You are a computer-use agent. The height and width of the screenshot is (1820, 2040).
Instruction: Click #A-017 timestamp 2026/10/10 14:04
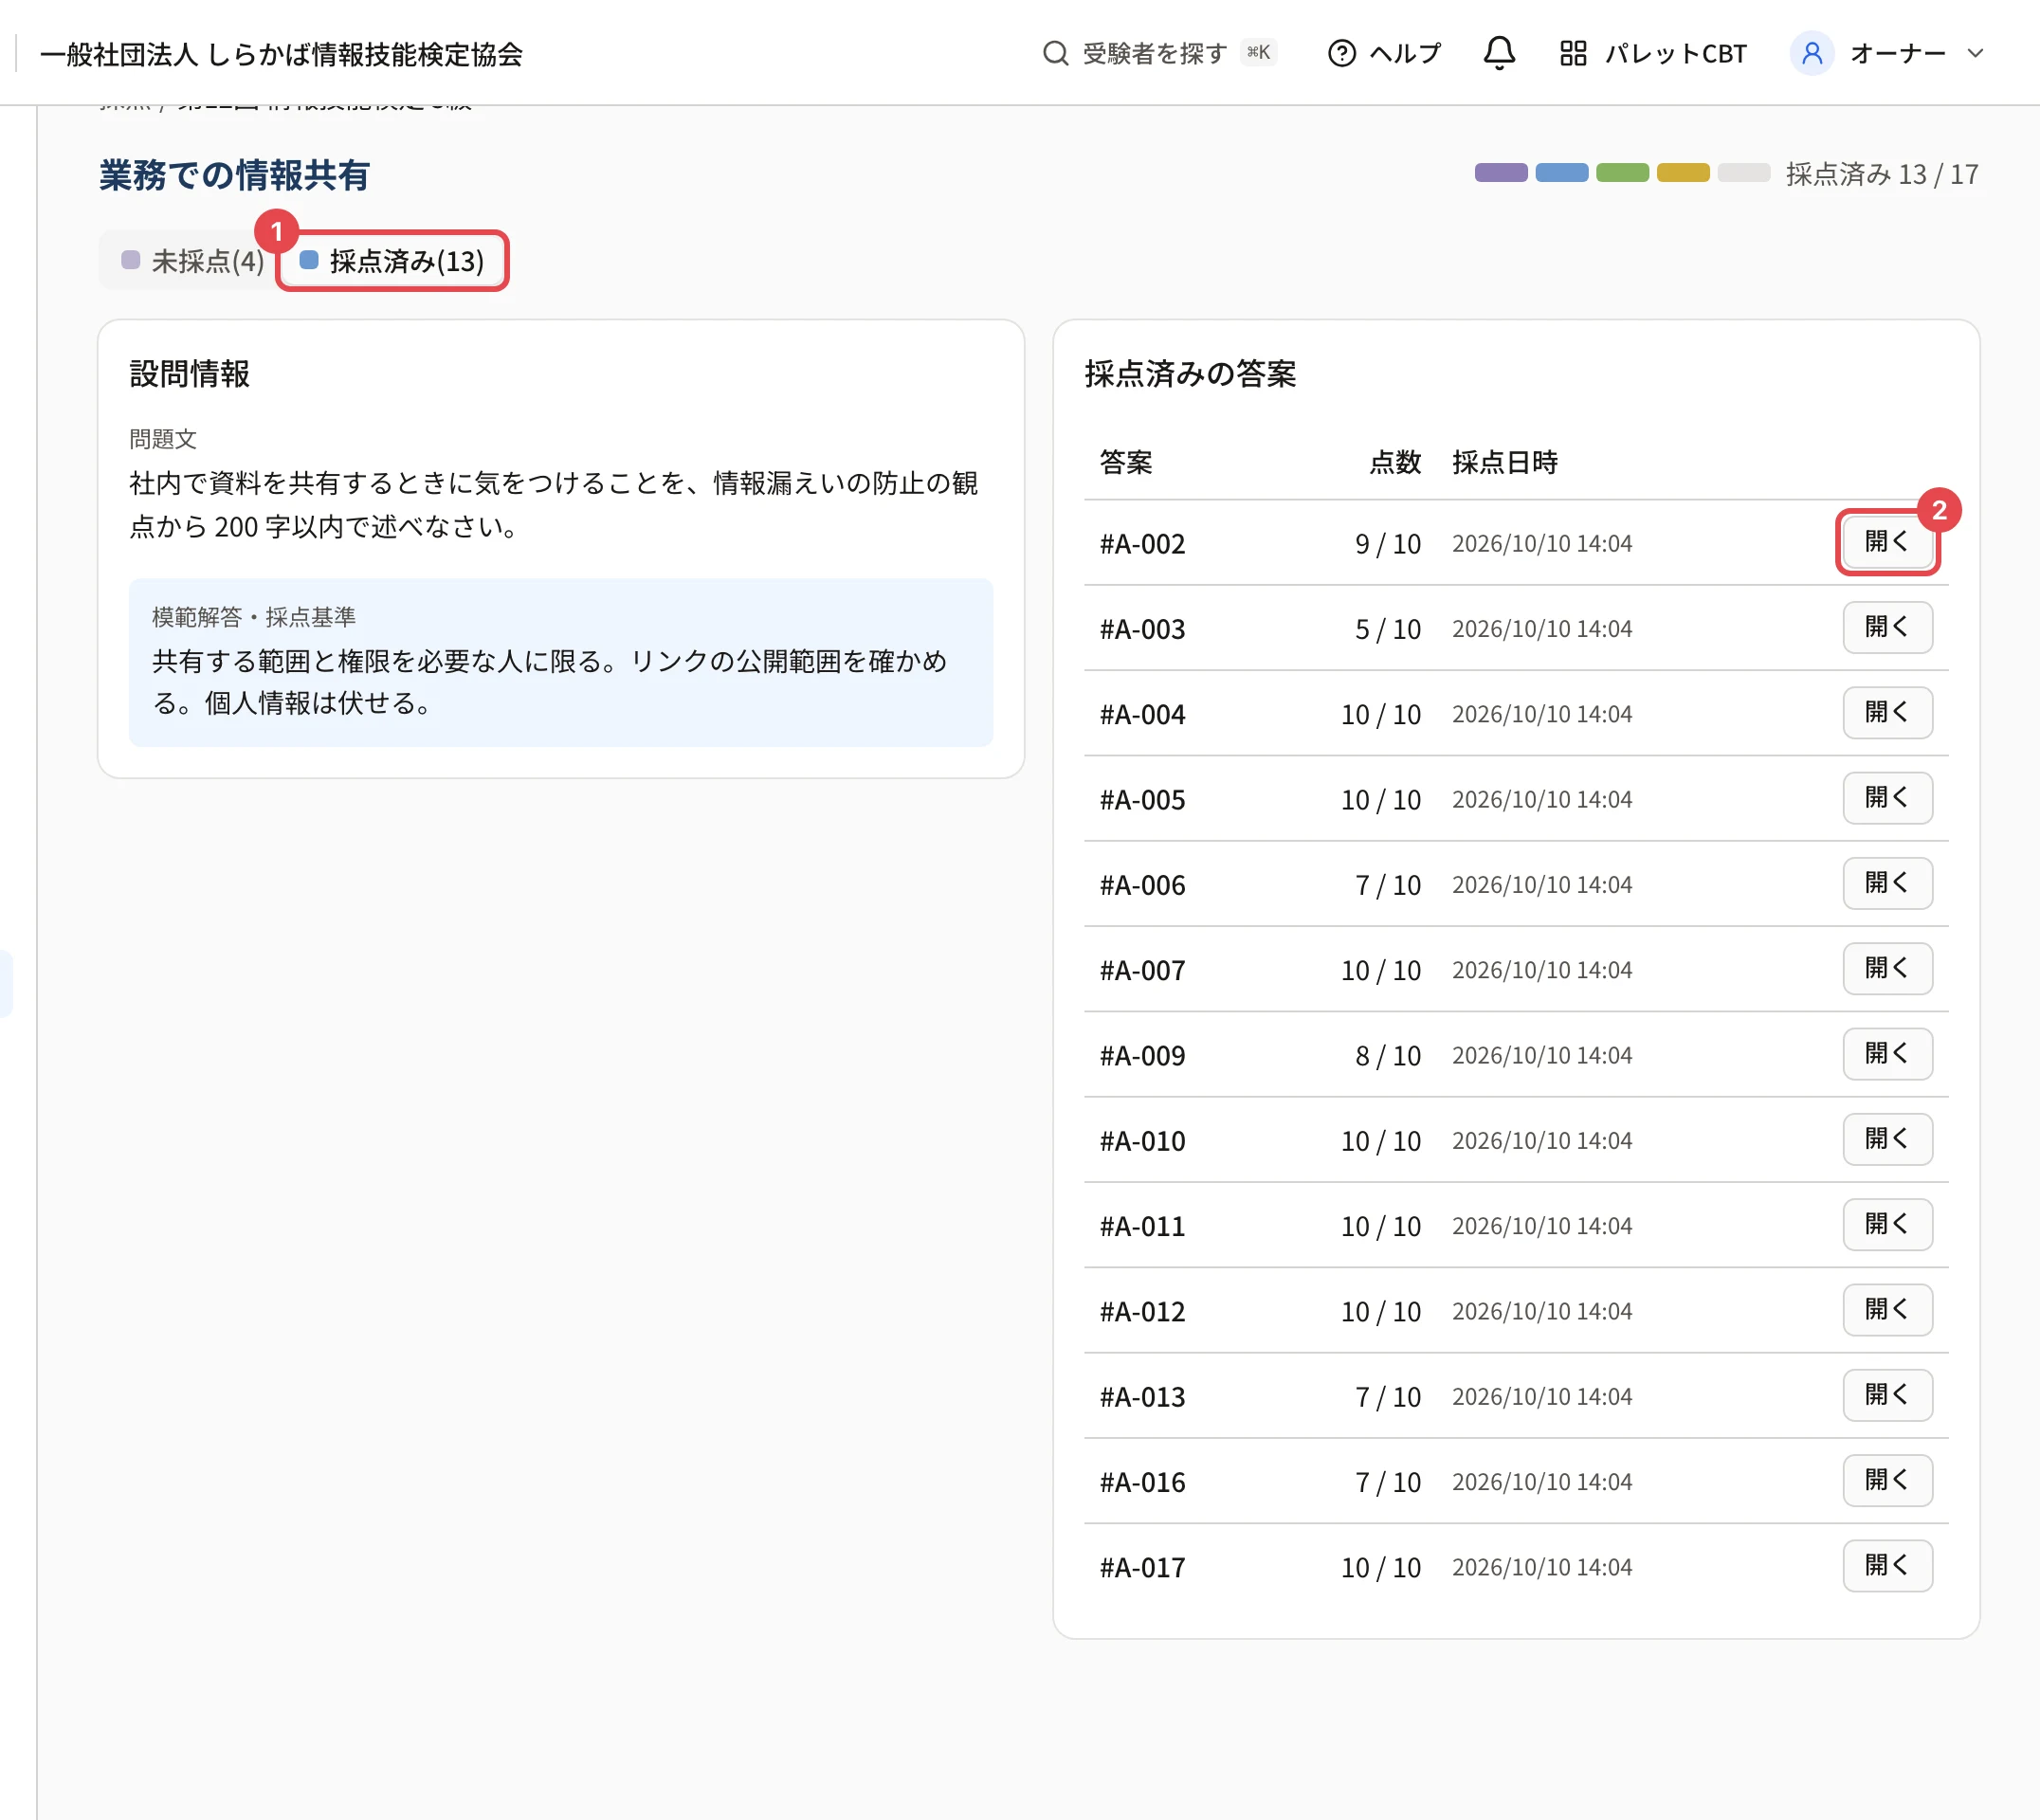pos(1541,1567)
